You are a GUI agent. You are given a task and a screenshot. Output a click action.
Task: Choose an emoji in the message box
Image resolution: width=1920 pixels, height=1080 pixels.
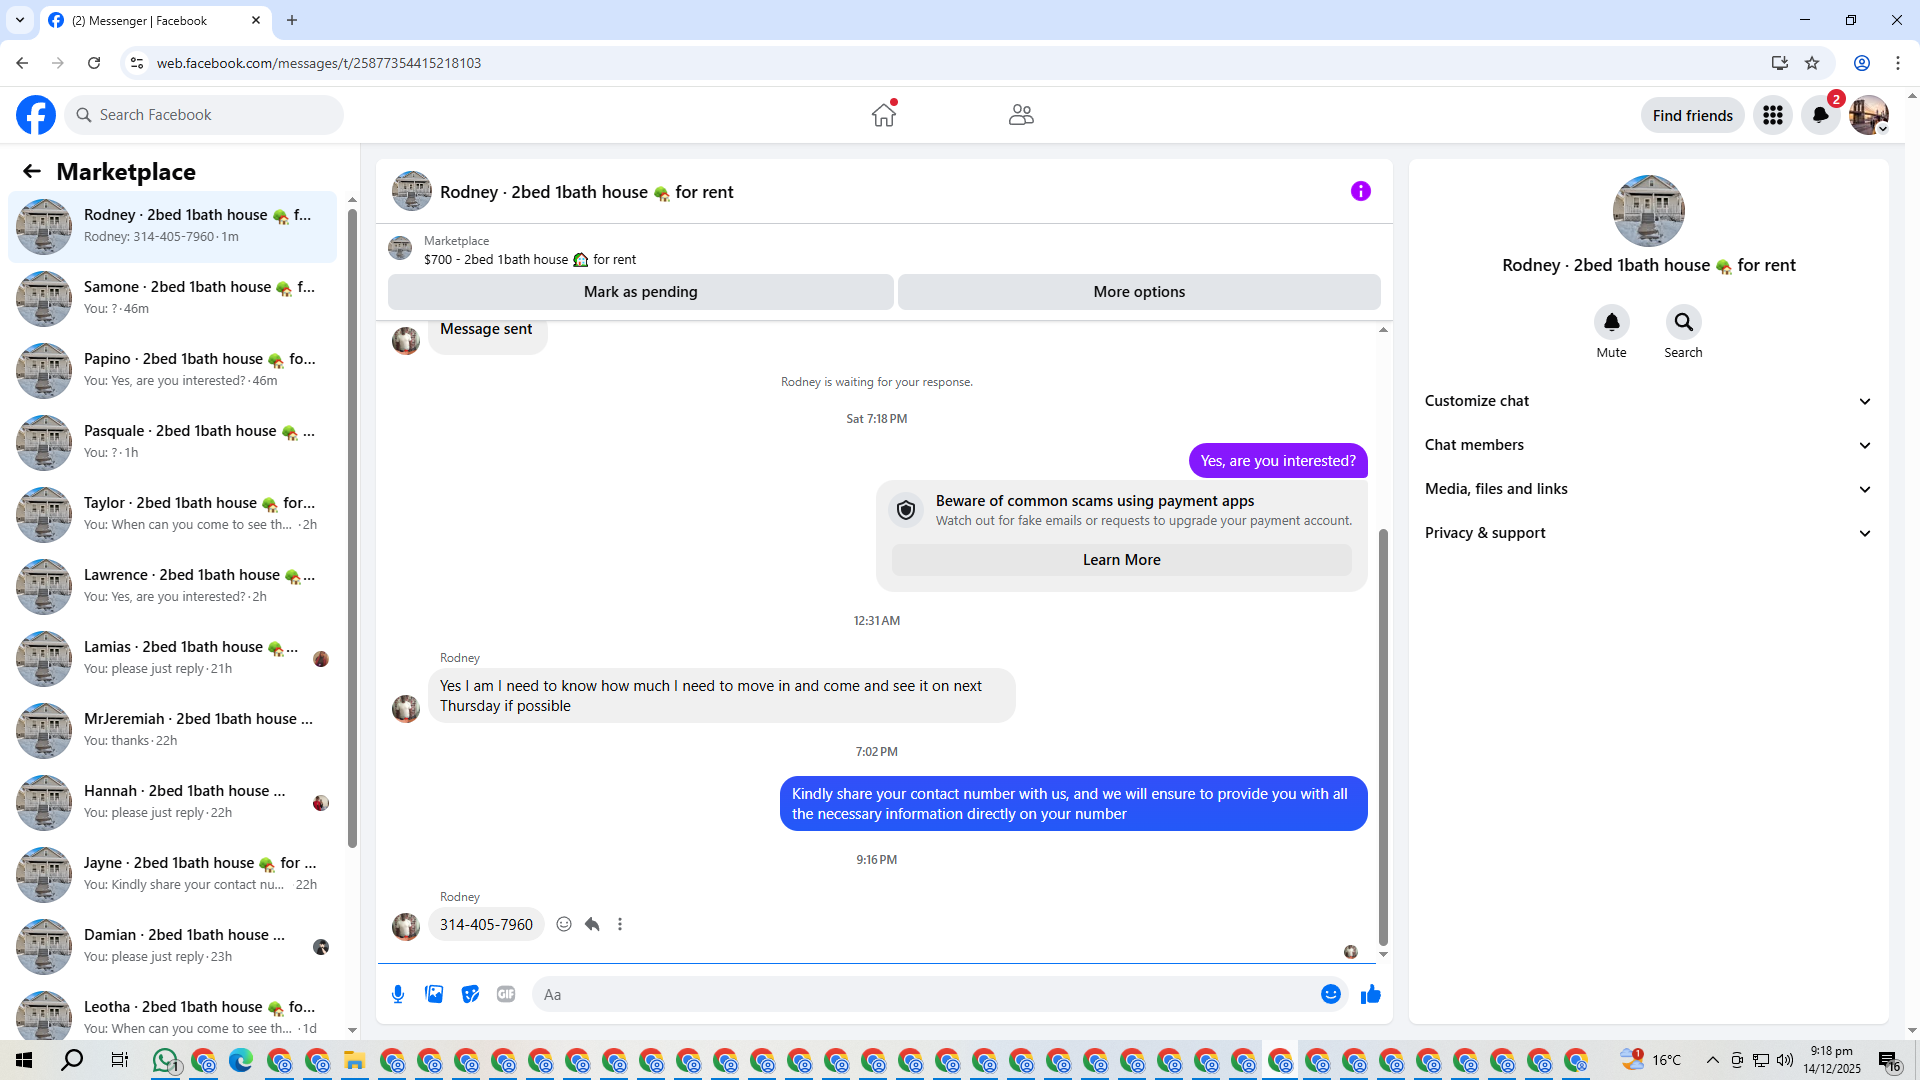(x=1330, y=994)
